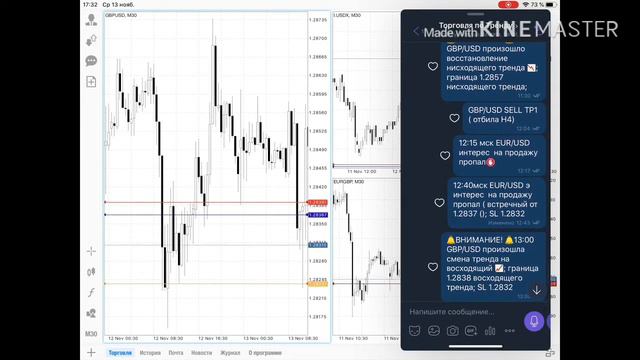The width and height of the screenshot is (640, 360).
Task: Tap the Wi-Fi icon in status bar
Action: (x=526, y=4)
